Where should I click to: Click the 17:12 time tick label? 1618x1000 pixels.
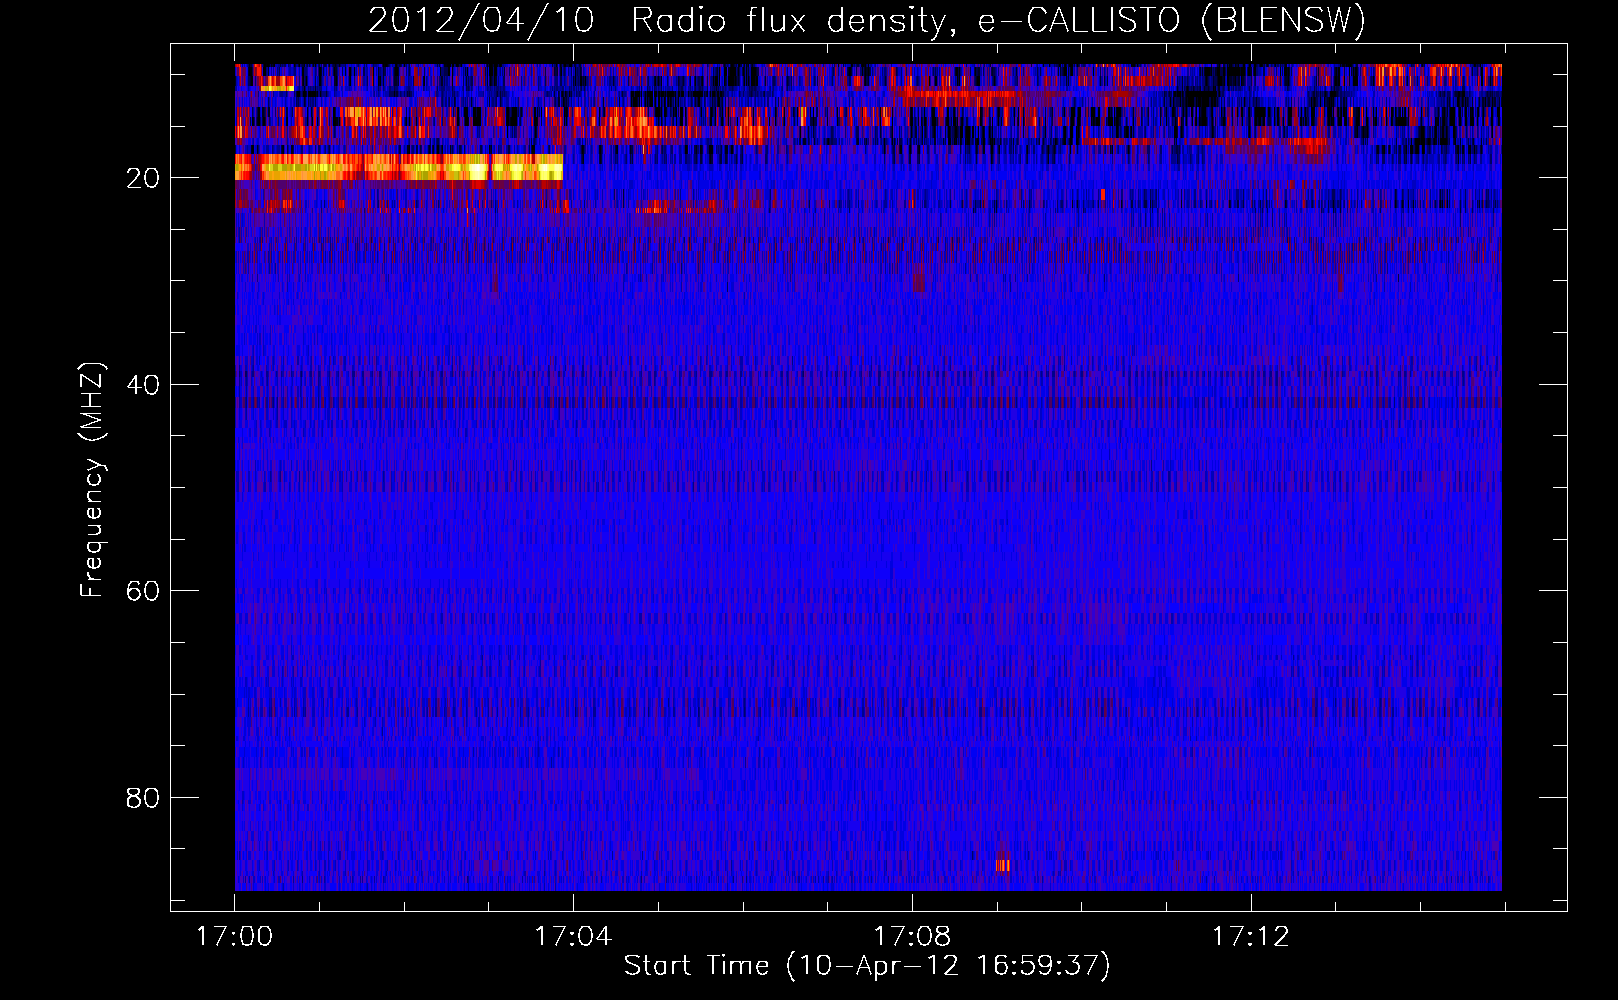pos(1251,937)
